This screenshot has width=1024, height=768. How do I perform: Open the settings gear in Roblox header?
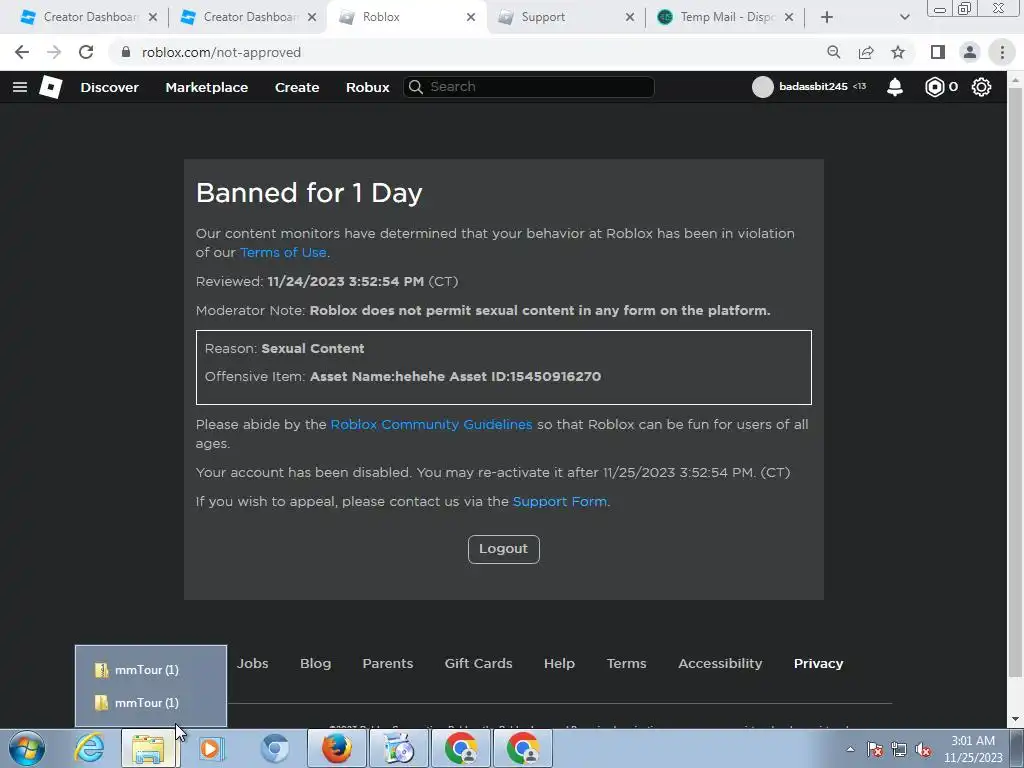pos(981,87)
